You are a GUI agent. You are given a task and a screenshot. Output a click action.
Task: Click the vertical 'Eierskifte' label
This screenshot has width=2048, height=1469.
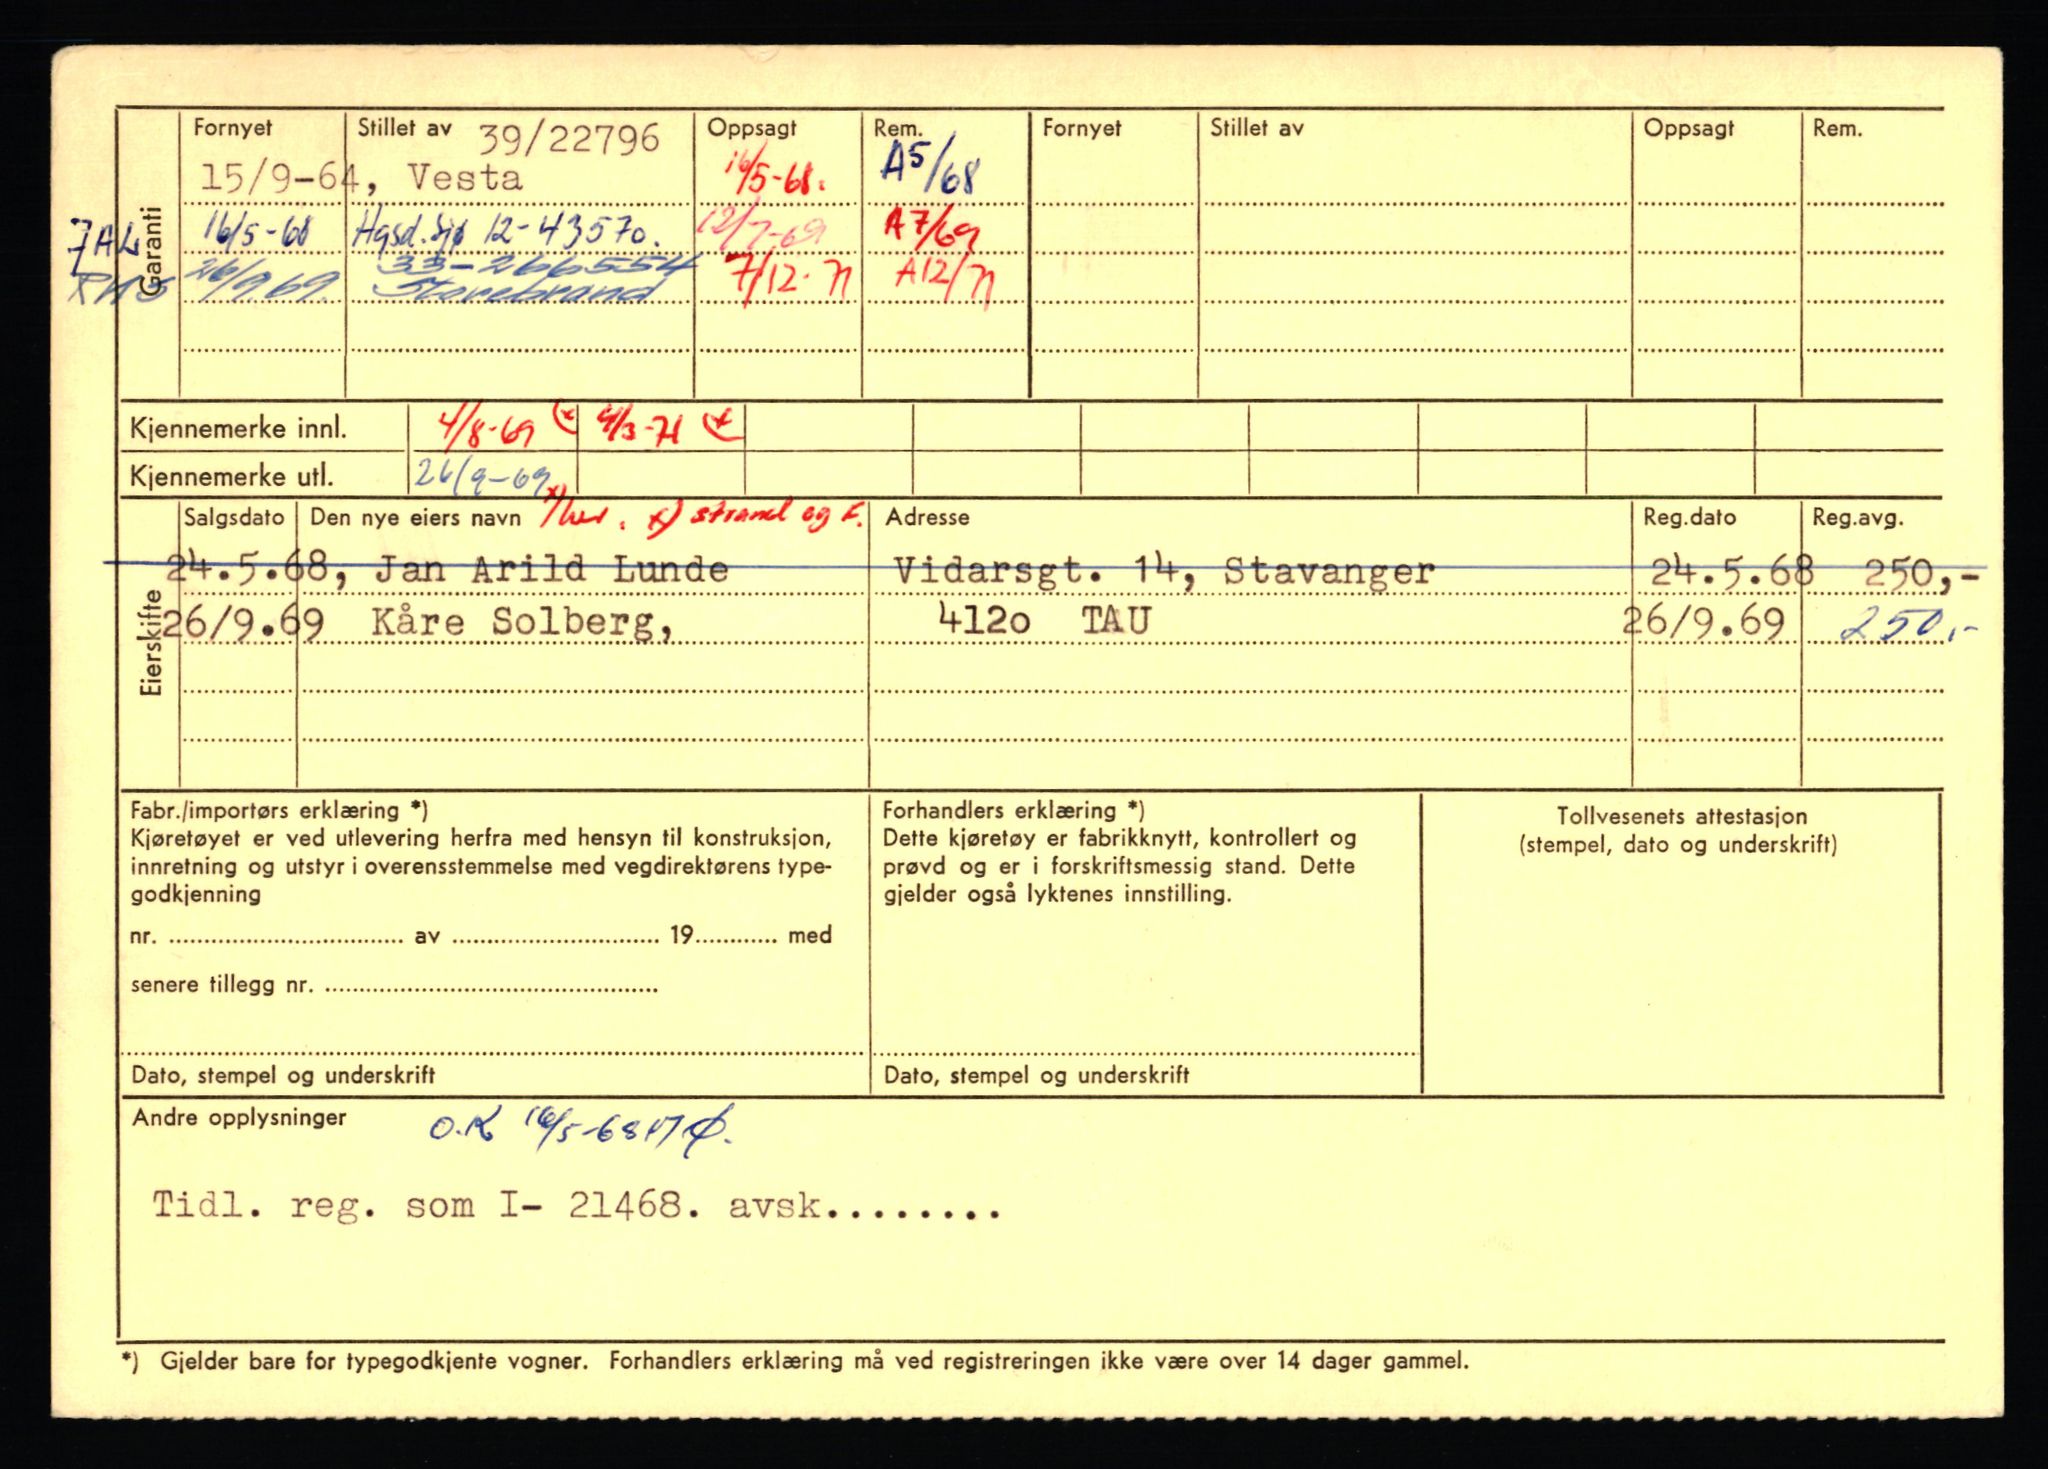pos(151,642)
